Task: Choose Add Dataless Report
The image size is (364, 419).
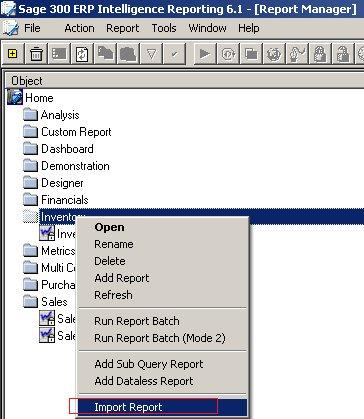Action: 163,381
